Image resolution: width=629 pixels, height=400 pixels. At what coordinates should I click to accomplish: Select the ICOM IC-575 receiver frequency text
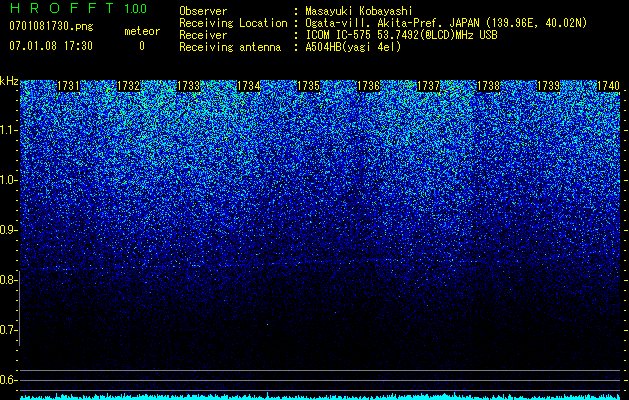(401, 35)
